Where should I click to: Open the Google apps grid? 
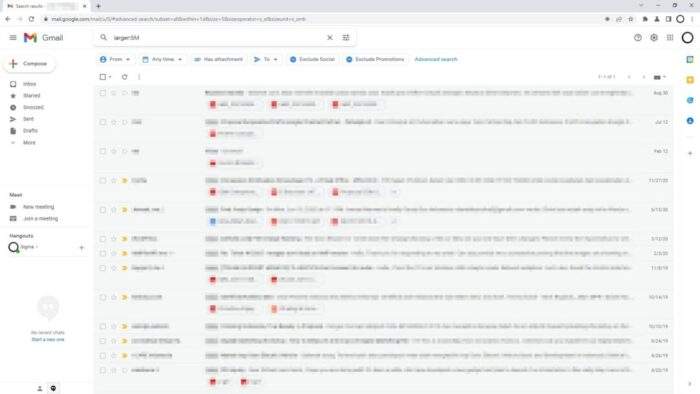pos(670,38)
